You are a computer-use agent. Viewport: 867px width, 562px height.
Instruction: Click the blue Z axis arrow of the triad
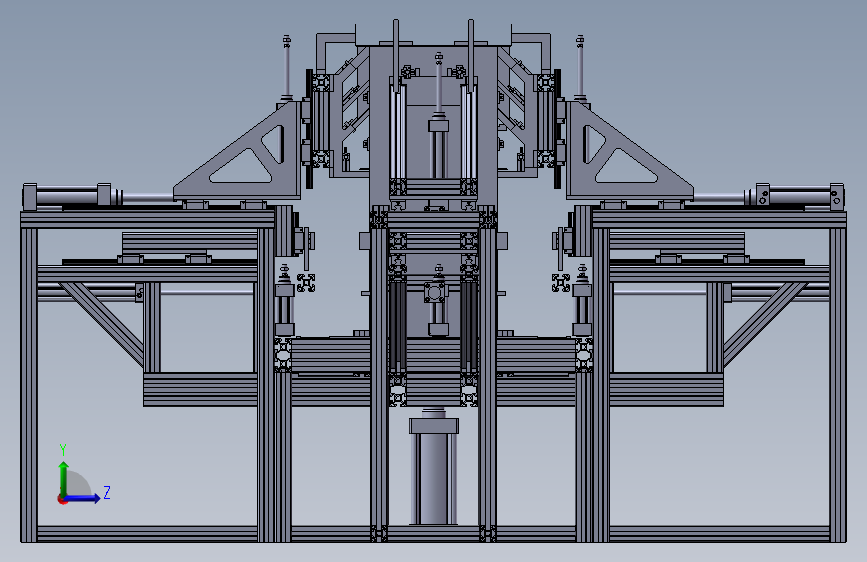click(x=83, y=498)
